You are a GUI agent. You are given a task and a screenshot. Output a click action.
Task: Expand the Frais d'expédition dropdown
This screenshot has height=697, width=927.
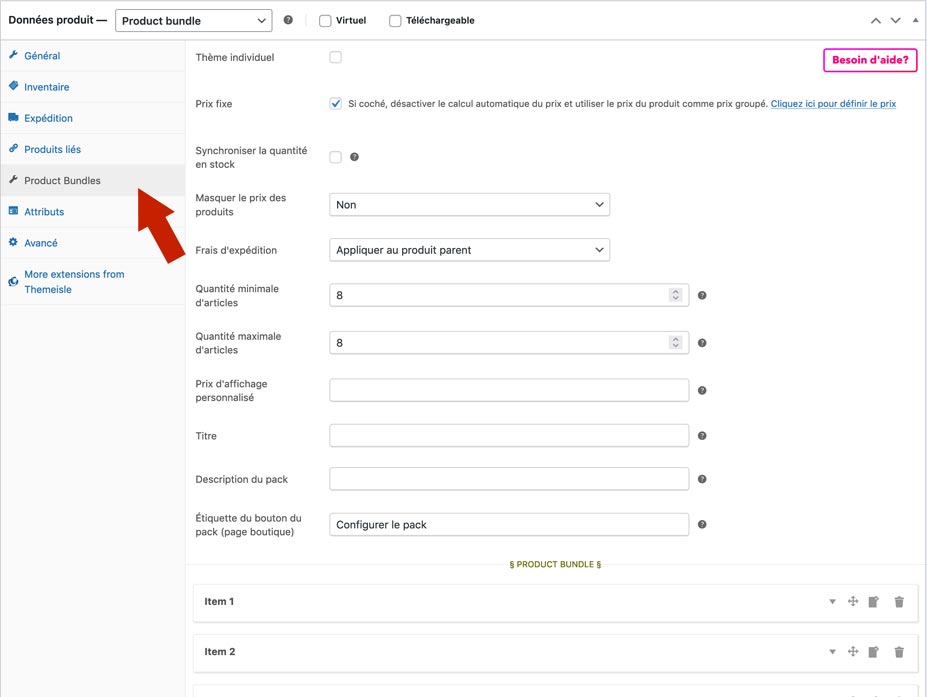tap(469, 250)
